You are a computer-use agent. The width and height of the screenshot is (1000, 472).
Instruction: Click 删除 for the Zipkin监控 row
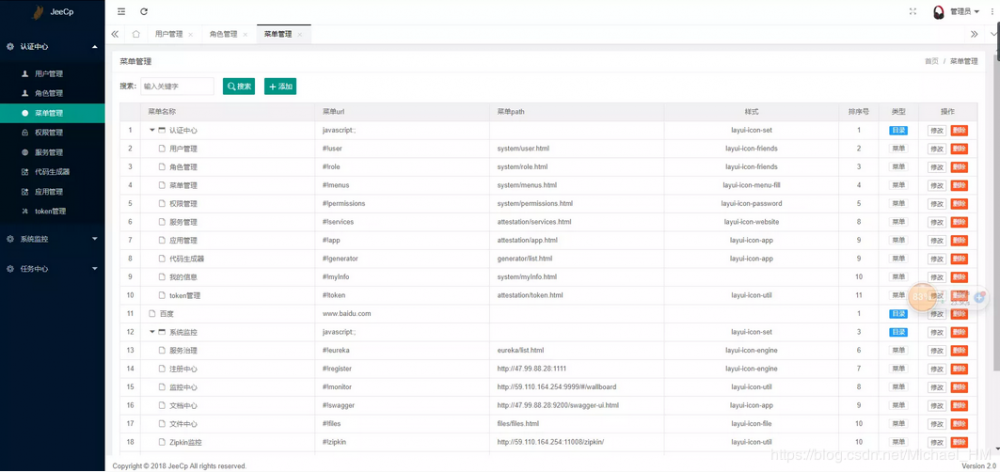(x=959, y=443)
